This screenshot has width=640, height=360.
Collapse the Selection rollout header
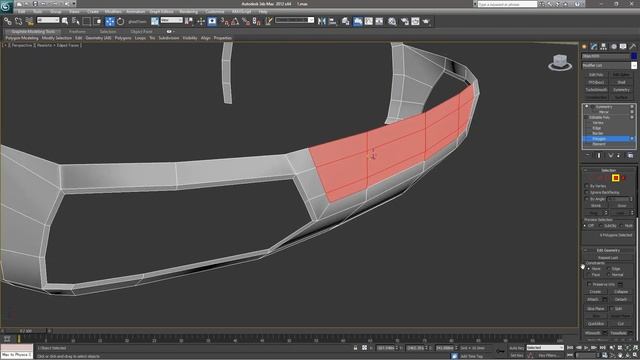608,170
